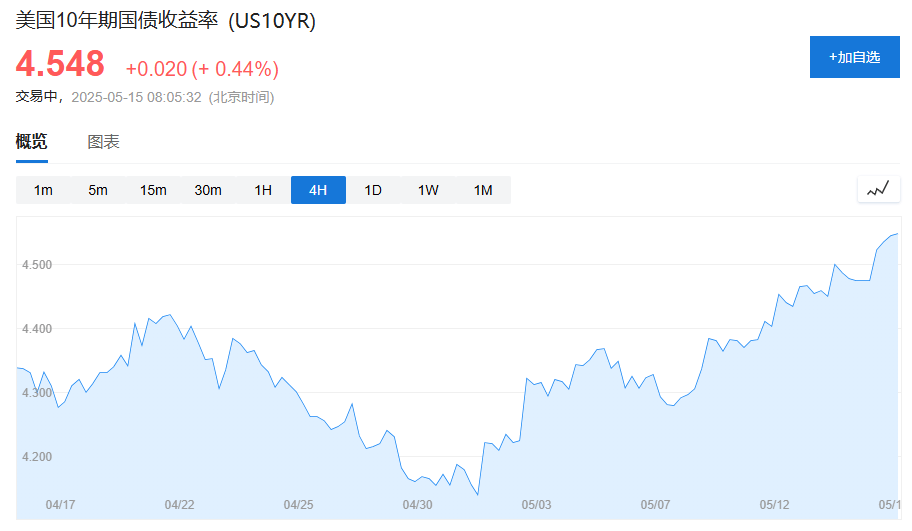The height and width of the screenshot is (531, 912).
Task: Select the 1H timeframe
Action: point(263,190)
